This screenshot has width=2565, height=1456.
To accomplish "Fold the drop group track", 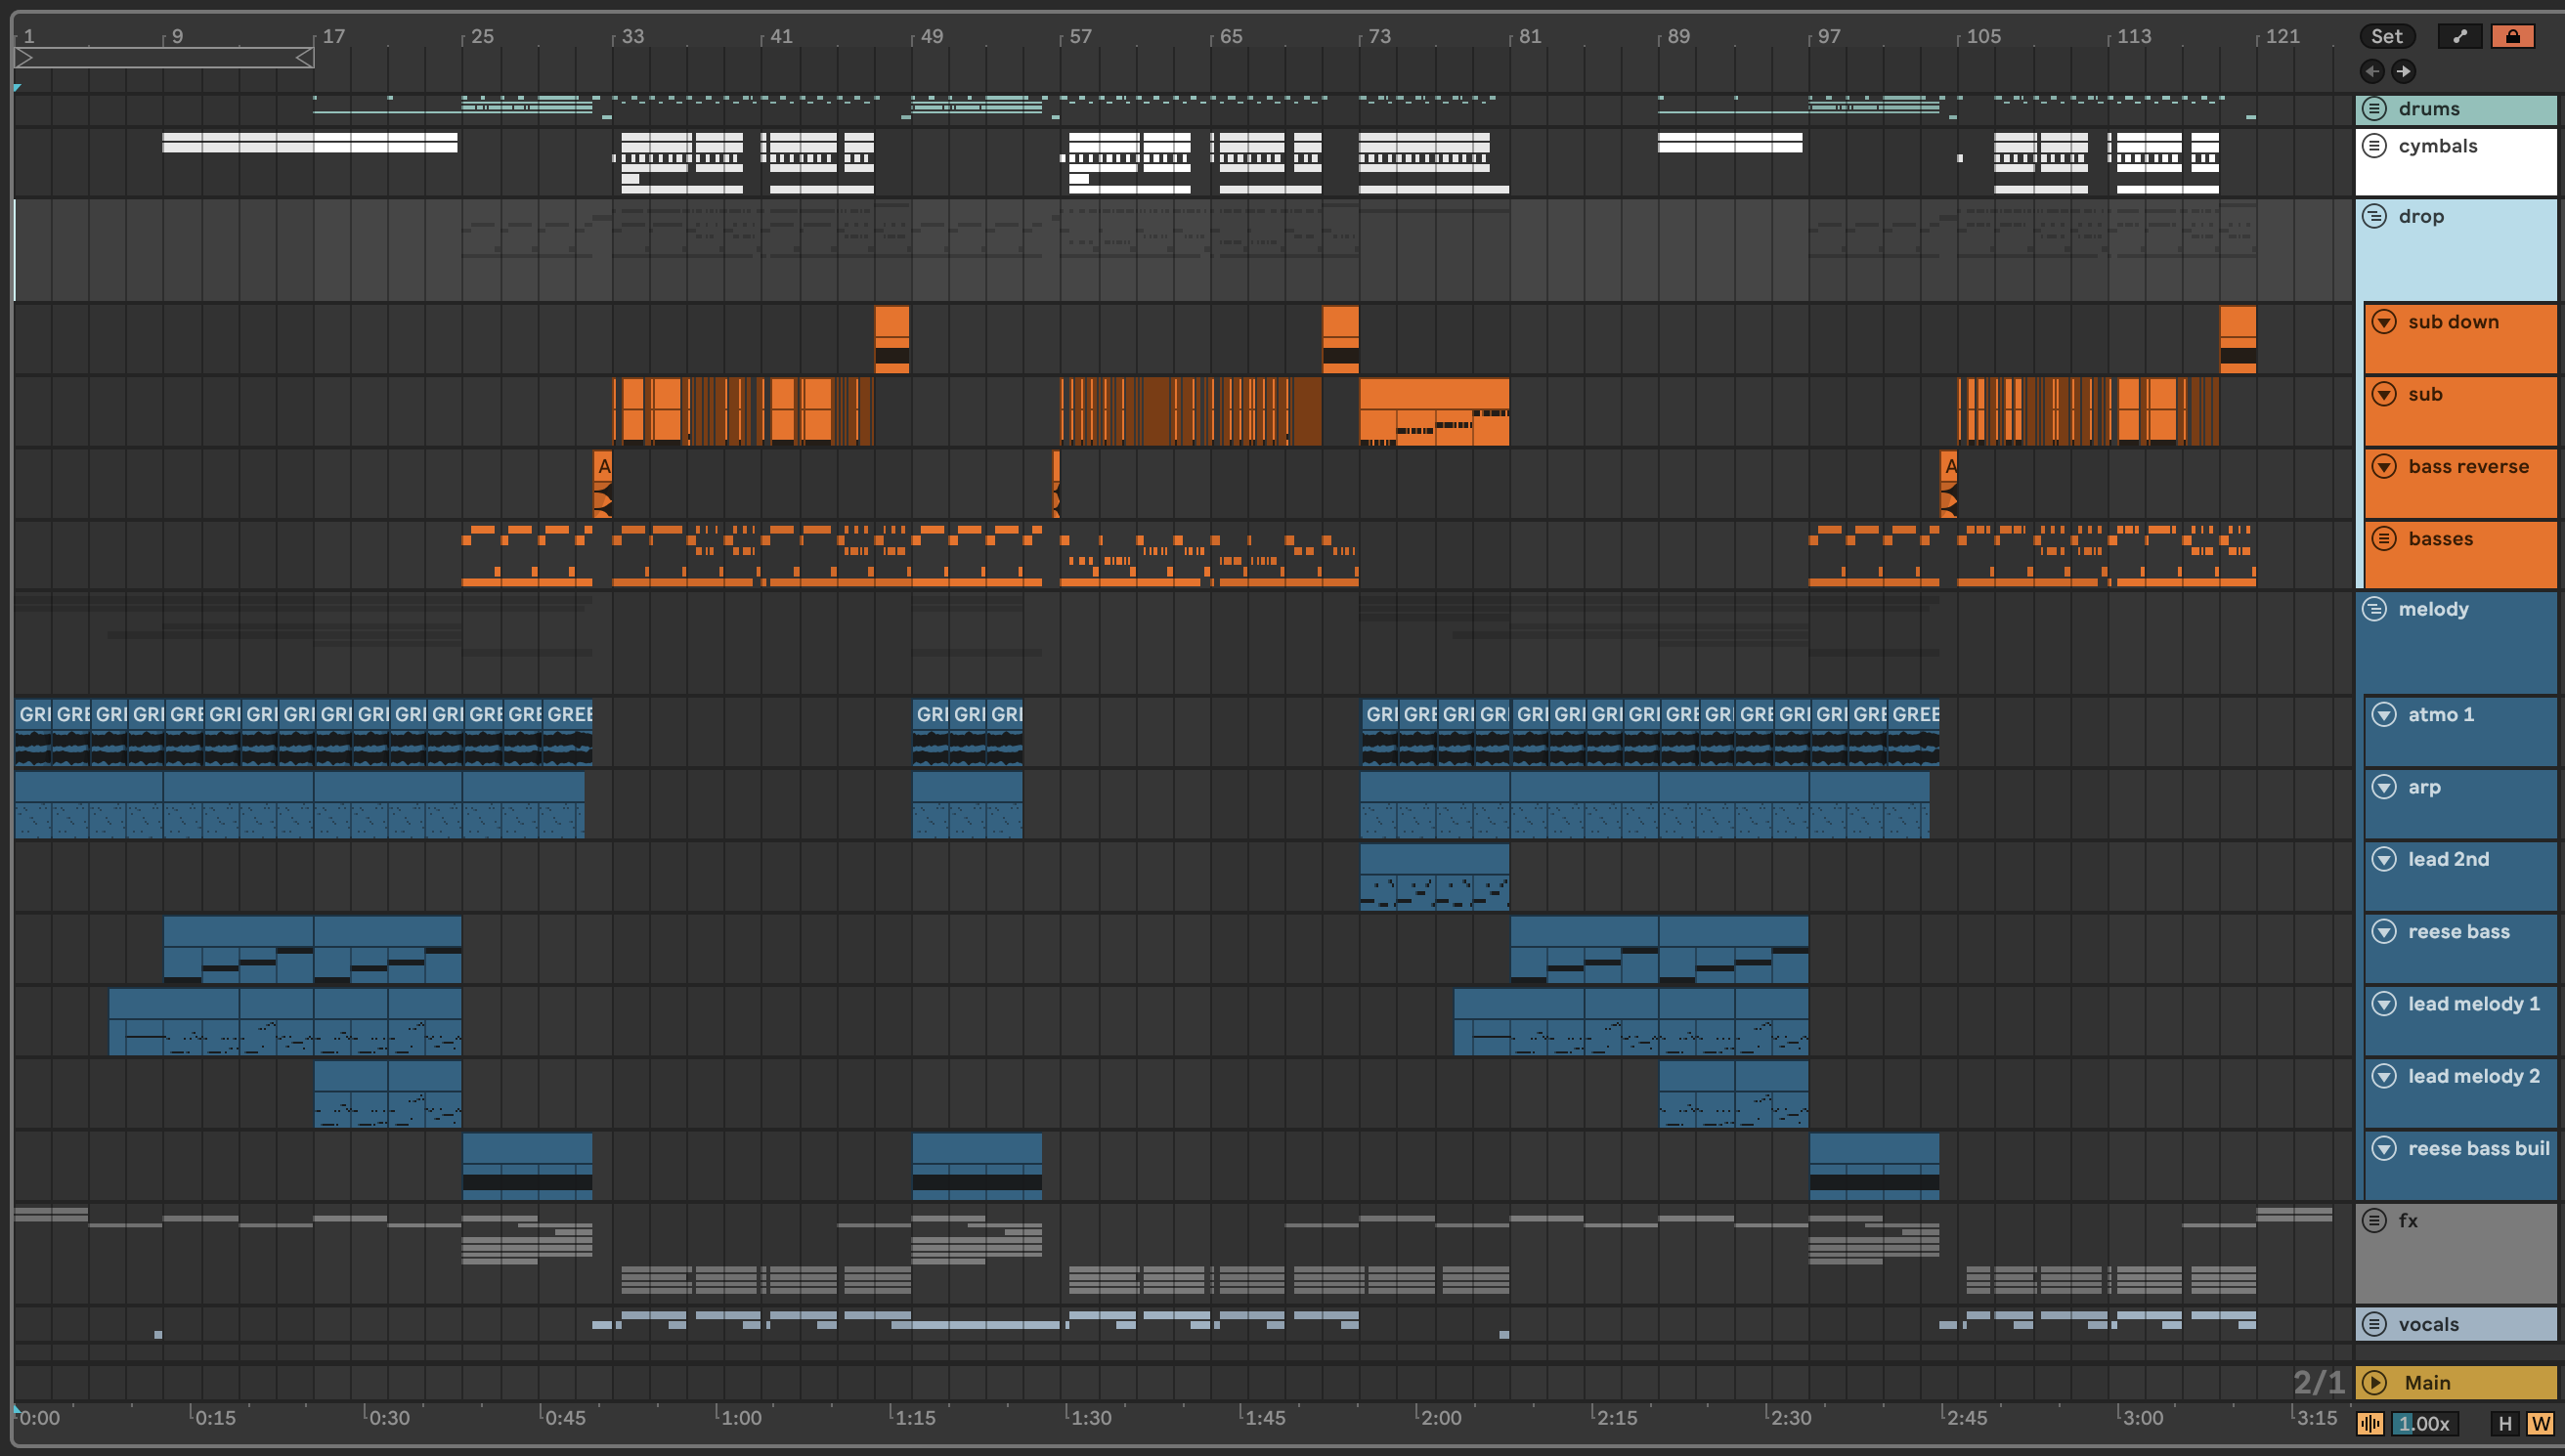I will (2375, 216).
